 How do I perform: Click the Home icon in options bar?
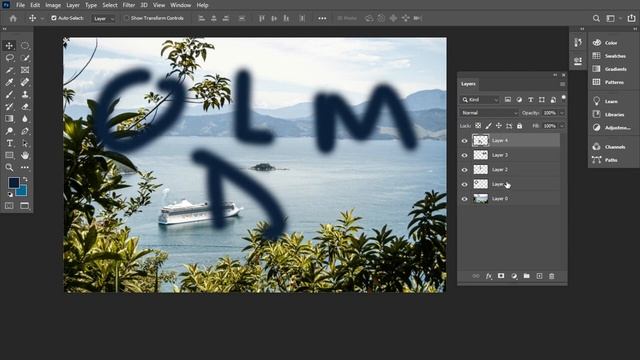point(13,18)
